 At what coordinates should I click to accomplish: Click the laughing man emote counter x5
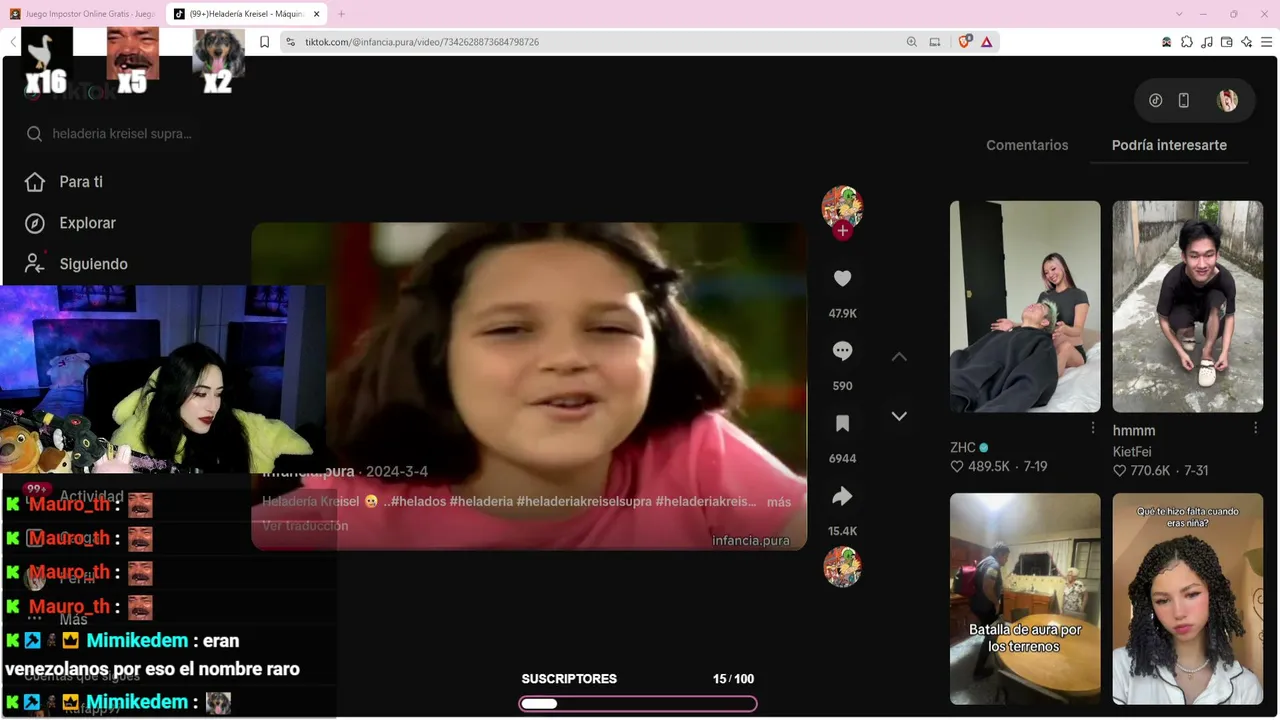[x=132, y=61]
